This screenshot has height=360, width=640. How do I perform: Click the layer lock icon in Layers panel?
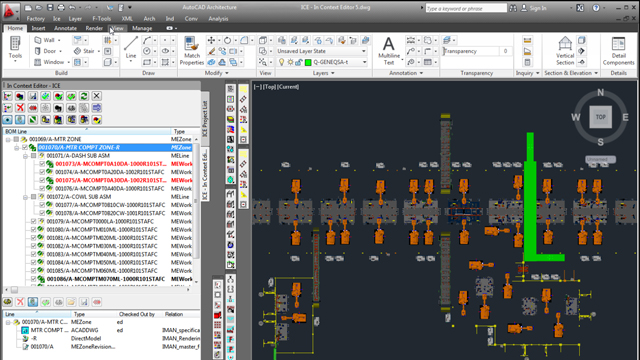pyautogui.click(x=299, y=62)
